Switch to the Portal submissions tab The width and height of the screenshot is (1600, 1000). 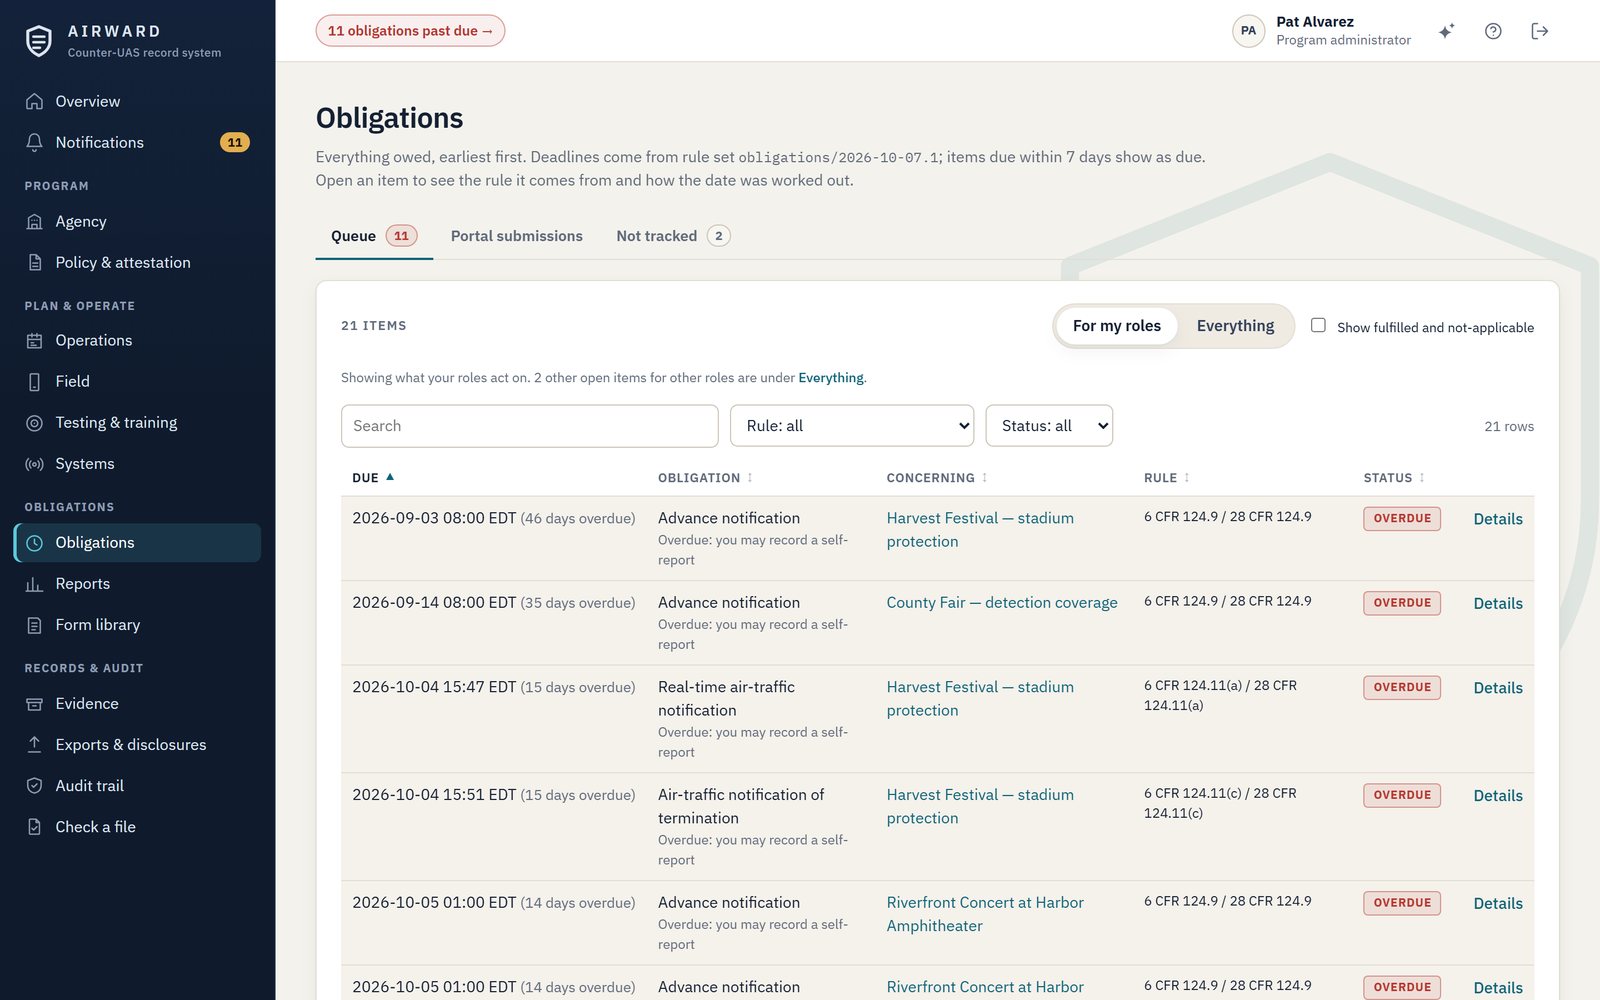(x=516, y=236)
